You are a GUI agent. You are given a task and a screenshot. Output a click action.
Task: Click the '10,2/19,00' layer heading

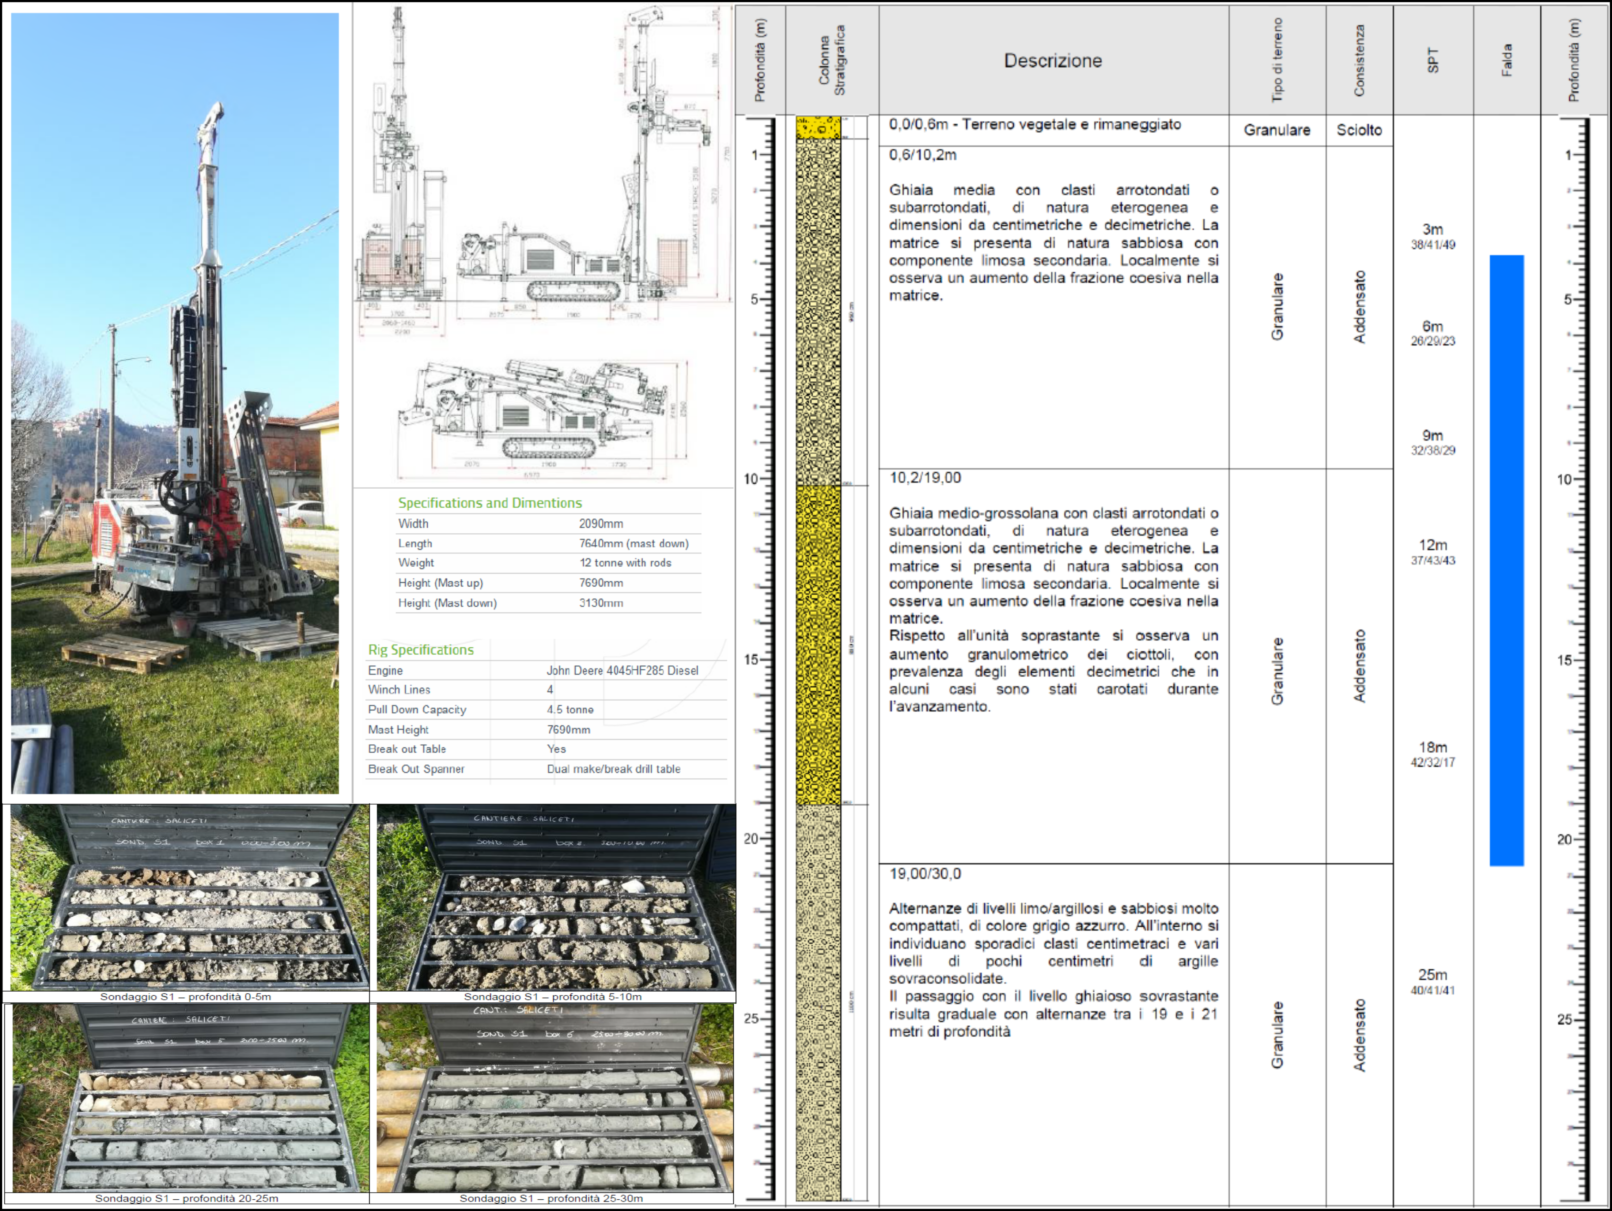(x=925, y=478)
